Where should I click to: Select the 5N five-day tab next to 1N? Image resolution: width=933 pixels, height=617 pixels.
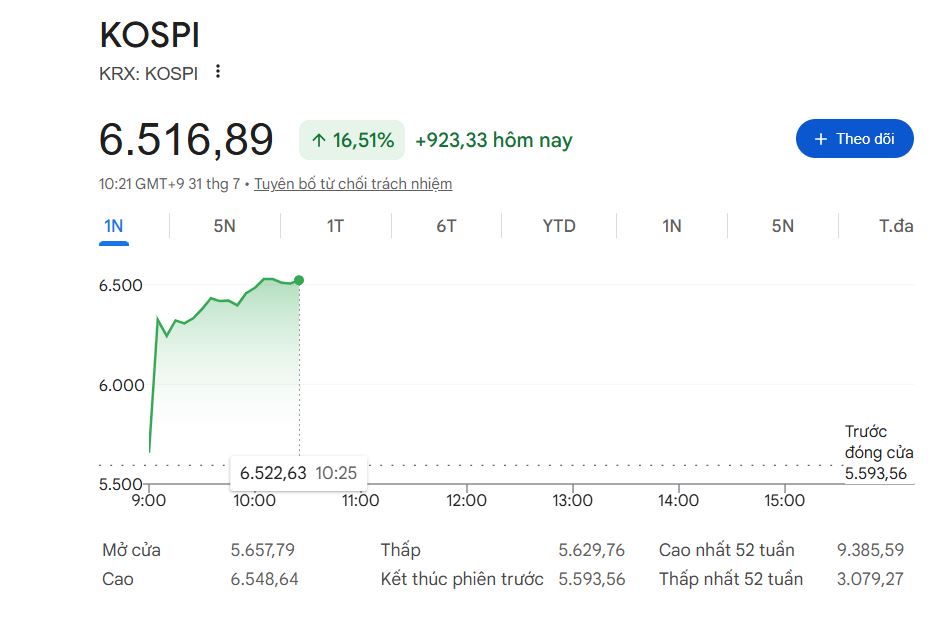coord(224,226)
